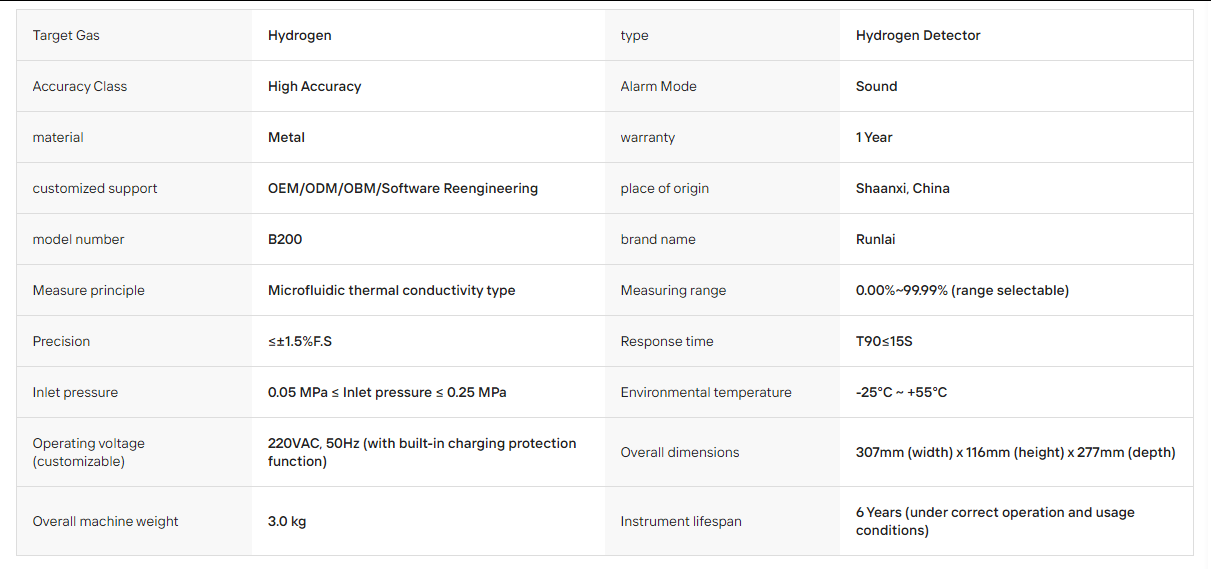Screen dimensions: 1211x569
Task: Select the 'Metal' material value
Action: (x=287, y=137)
